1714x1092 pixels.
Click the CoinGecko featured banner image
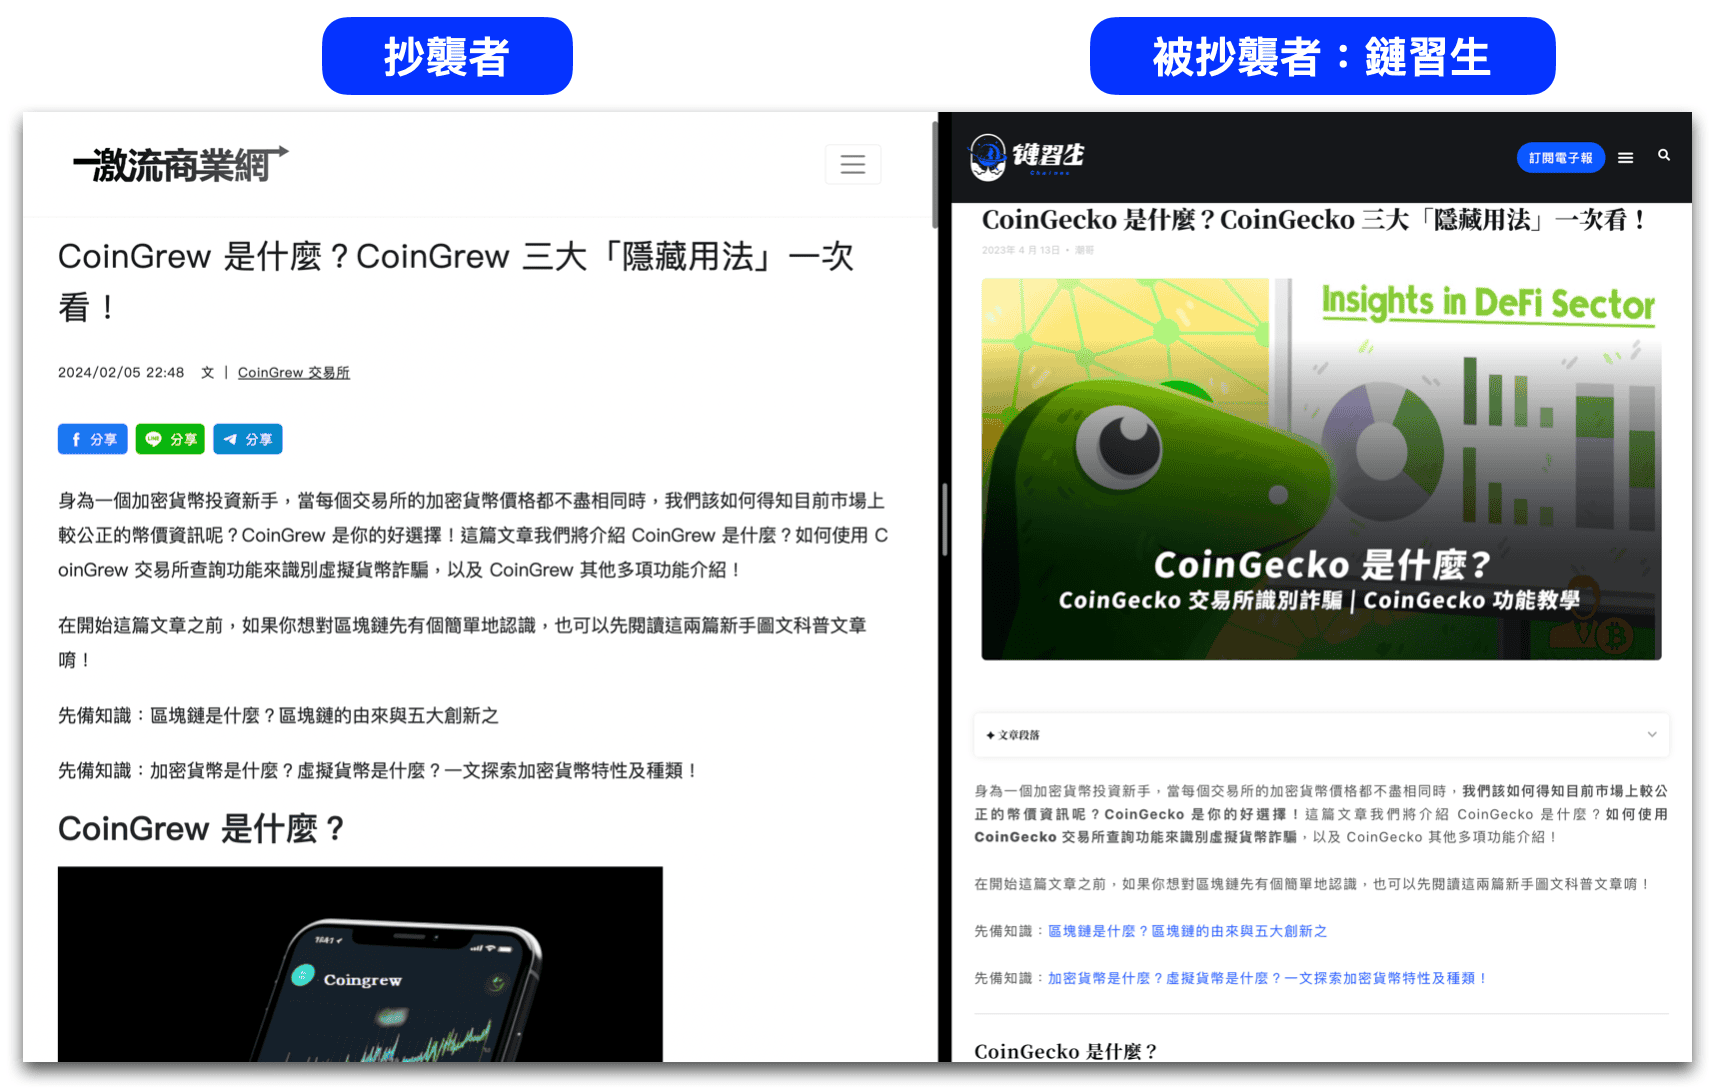pos(1321,469)
